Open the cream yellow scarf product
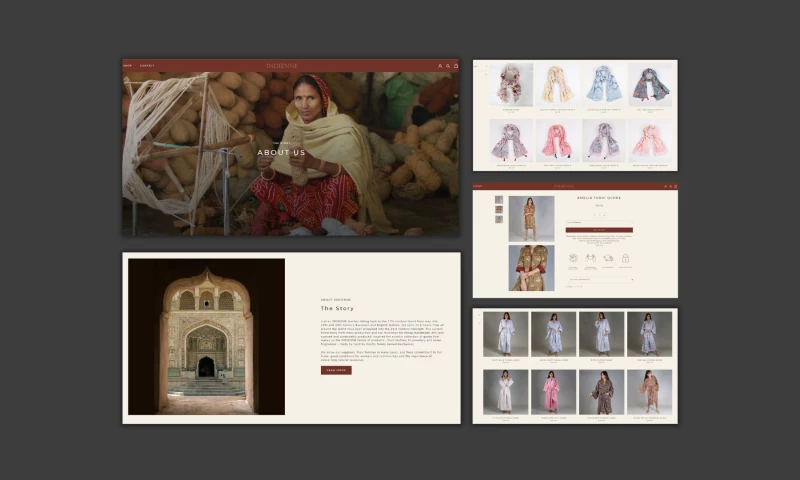Image resolution: width=800 pixels, height=480 pixels. pyautogui.click(x=558, y=85)
